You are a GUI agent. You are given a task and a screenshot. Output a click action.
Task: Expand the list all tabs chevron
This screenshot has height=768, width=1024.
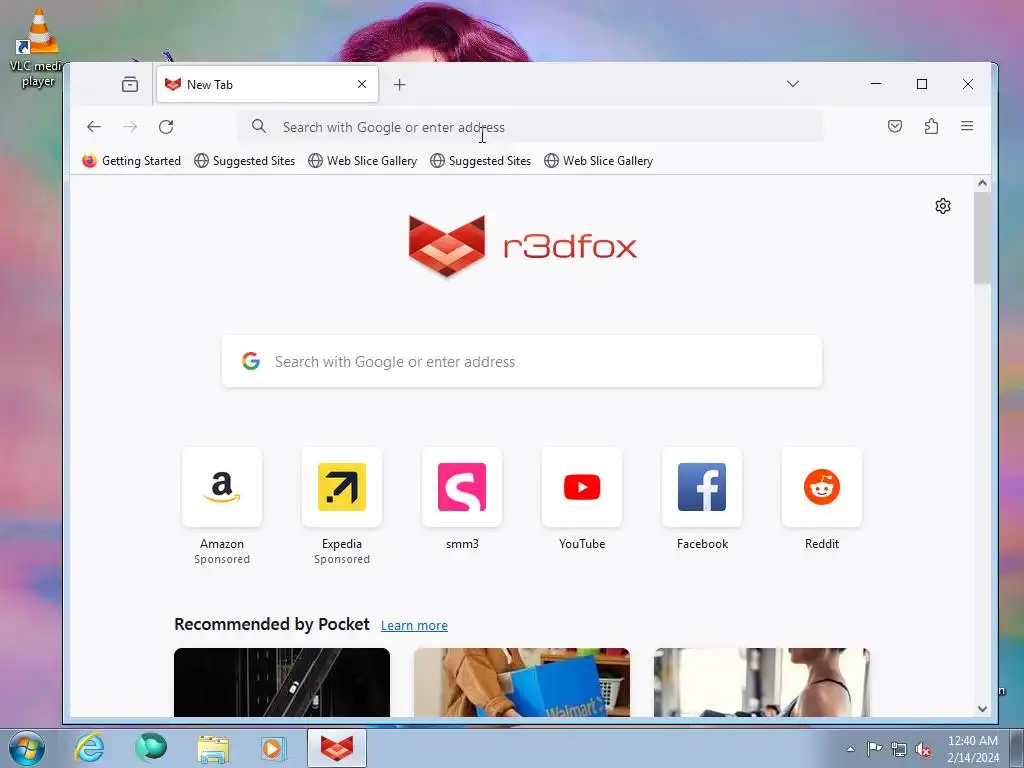(x=793, y=84)
